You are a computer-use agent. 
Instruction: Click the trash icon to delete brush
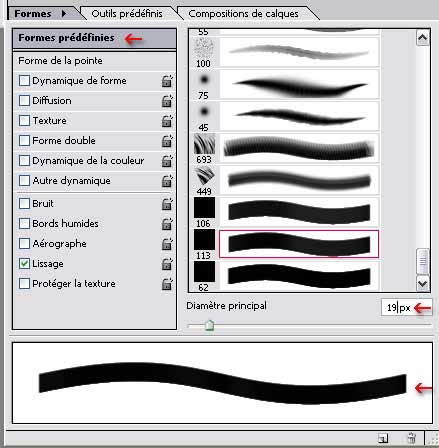pos(412,438)
